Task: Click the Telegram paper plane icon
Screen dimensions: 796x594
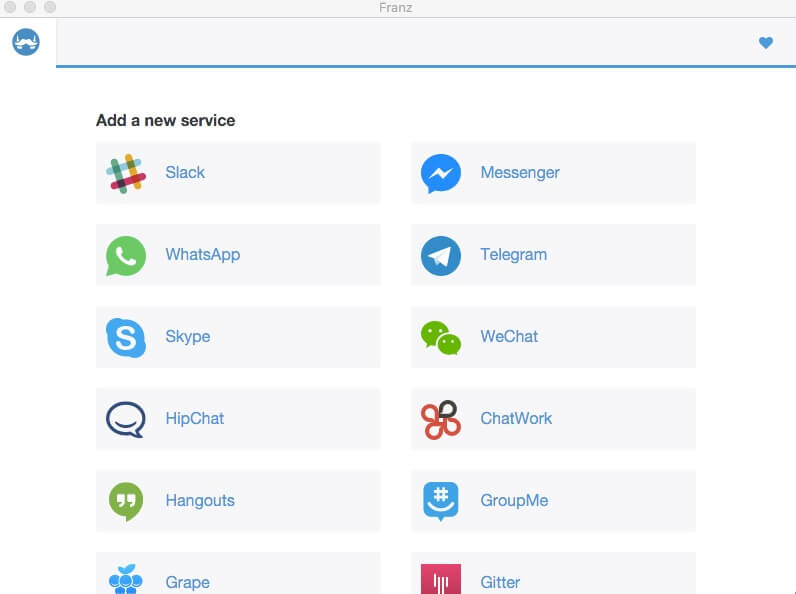Action: 441,255
